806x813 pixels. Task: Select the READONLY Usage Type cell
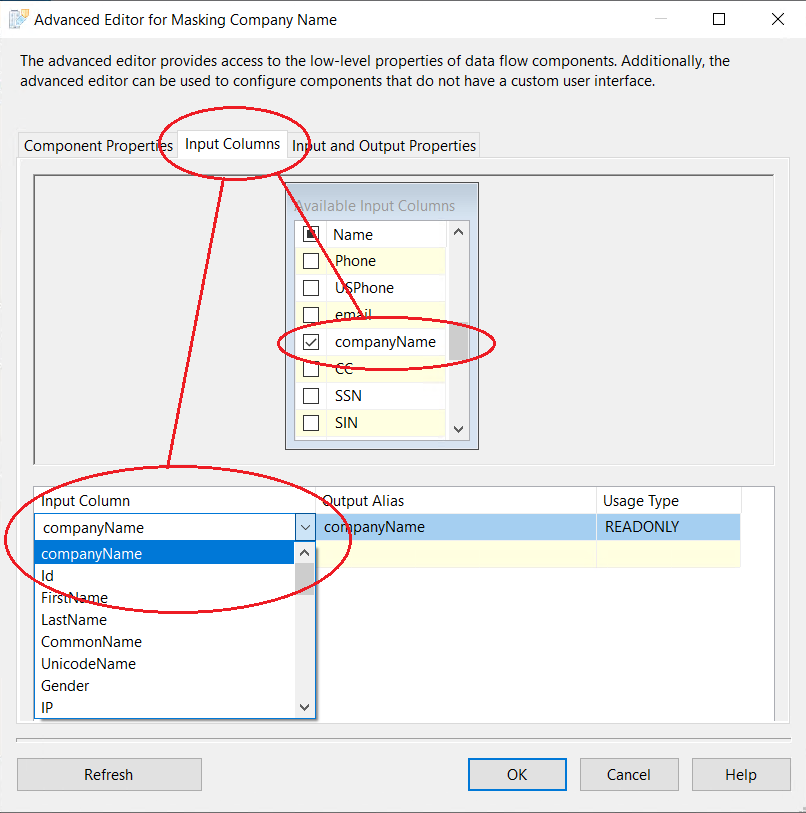click(668, 527)
